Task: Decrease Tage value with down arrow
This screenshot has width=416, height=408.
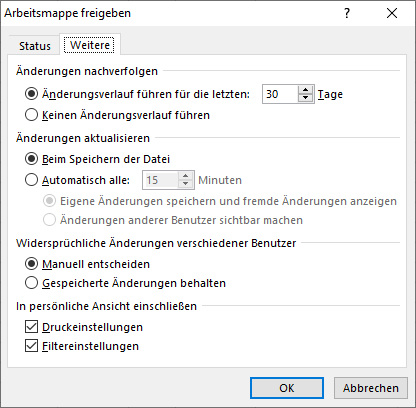Action: click(305, 98)
